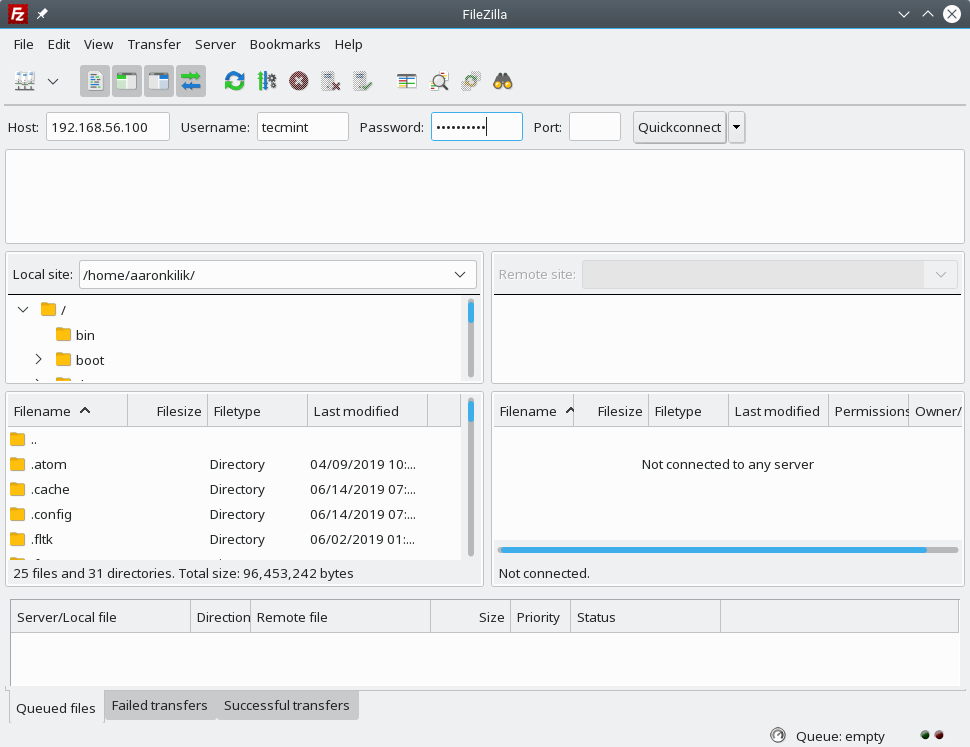Click the Quickconnect button
Viewport: 970px width, 747px height.
click(679, 127)
